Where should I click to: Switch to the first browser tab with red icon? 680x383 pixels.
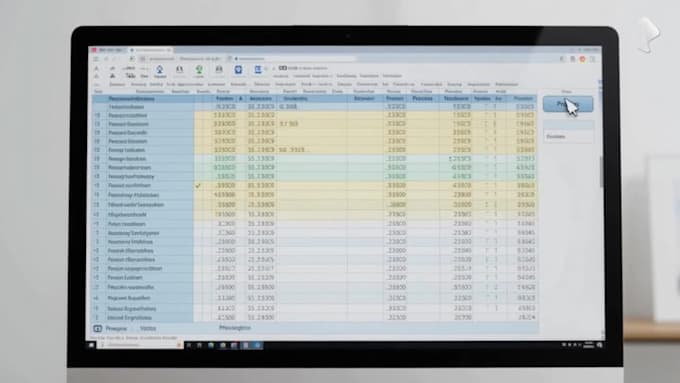pyautogui.click(x=108, y=50)
